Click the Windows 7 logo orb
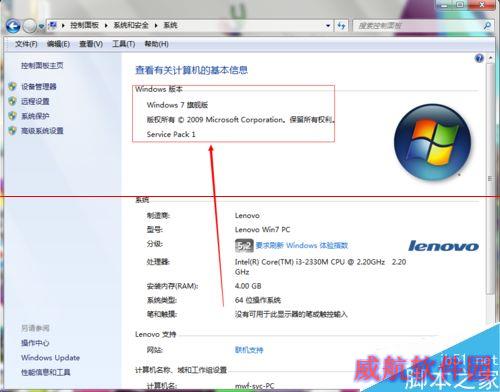 click(432, 142)
